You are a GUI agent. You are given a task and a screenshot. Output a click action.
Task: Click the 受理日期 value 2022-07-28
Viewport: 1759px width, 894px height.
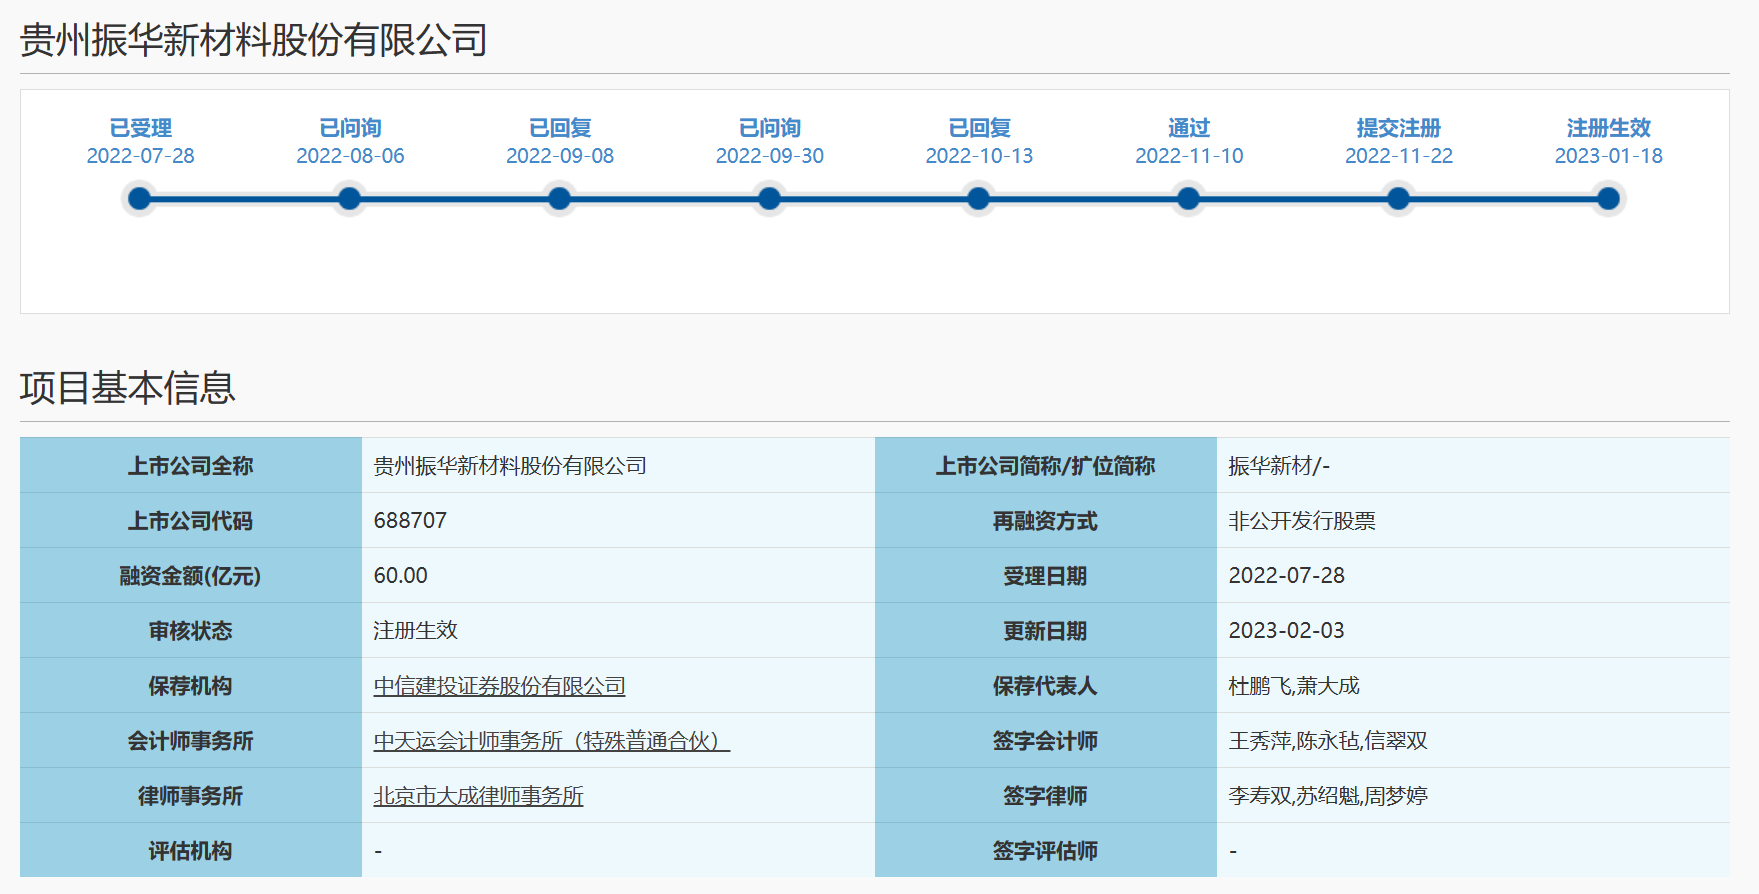[x=1286, y=576]
